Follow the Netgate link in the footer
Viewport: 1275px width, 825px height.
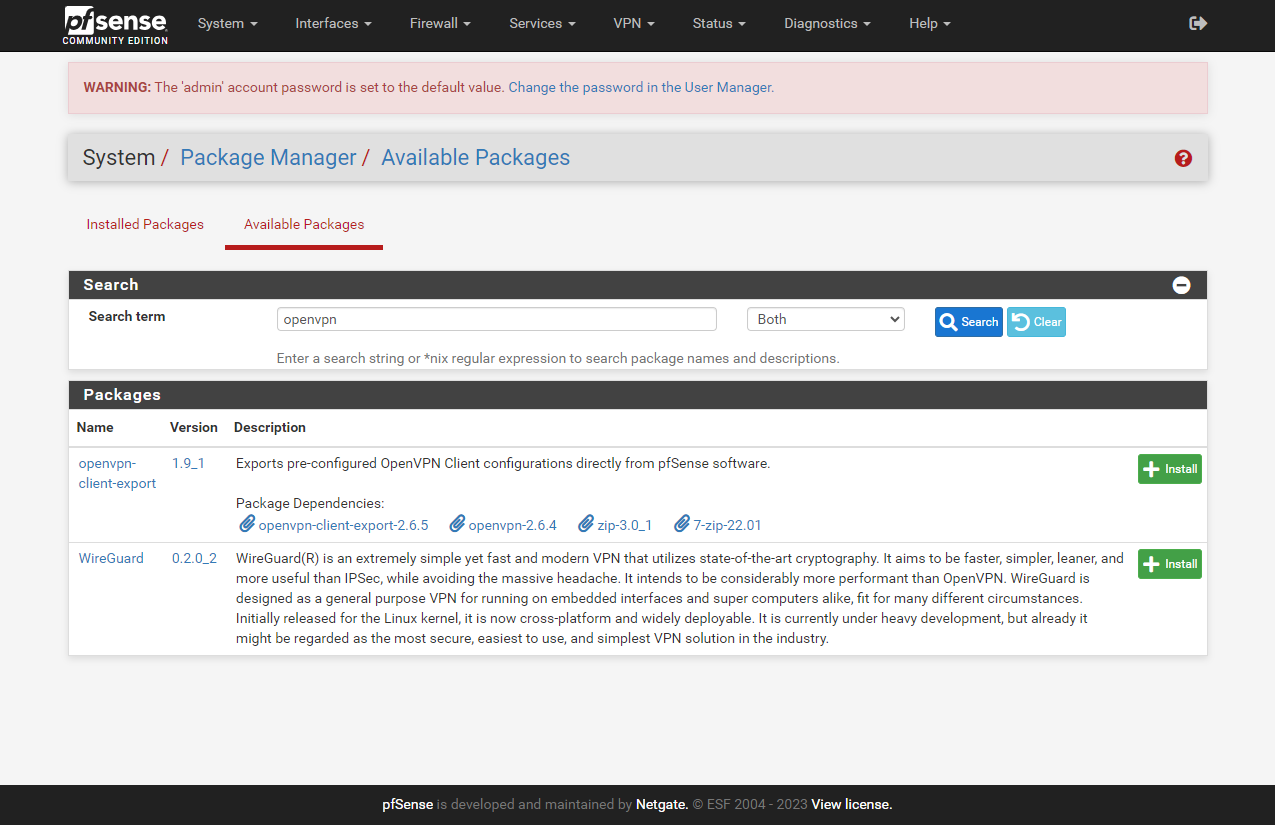(660, 804)
